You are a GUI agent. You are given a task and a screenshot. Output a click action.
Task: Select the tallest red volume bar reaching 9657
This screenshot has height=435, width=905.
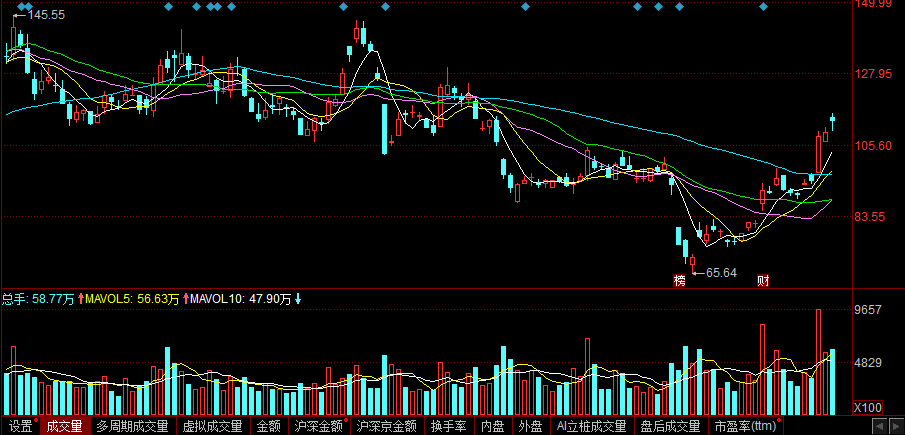click(818, 362)
